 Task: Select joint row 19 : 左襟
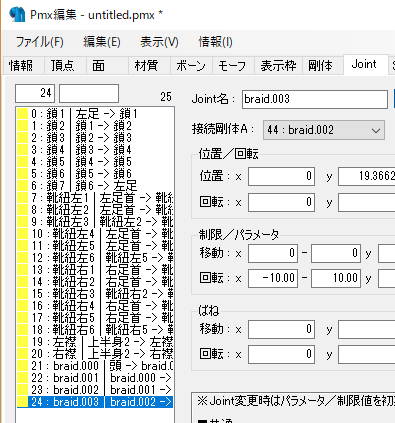[95, 342]
